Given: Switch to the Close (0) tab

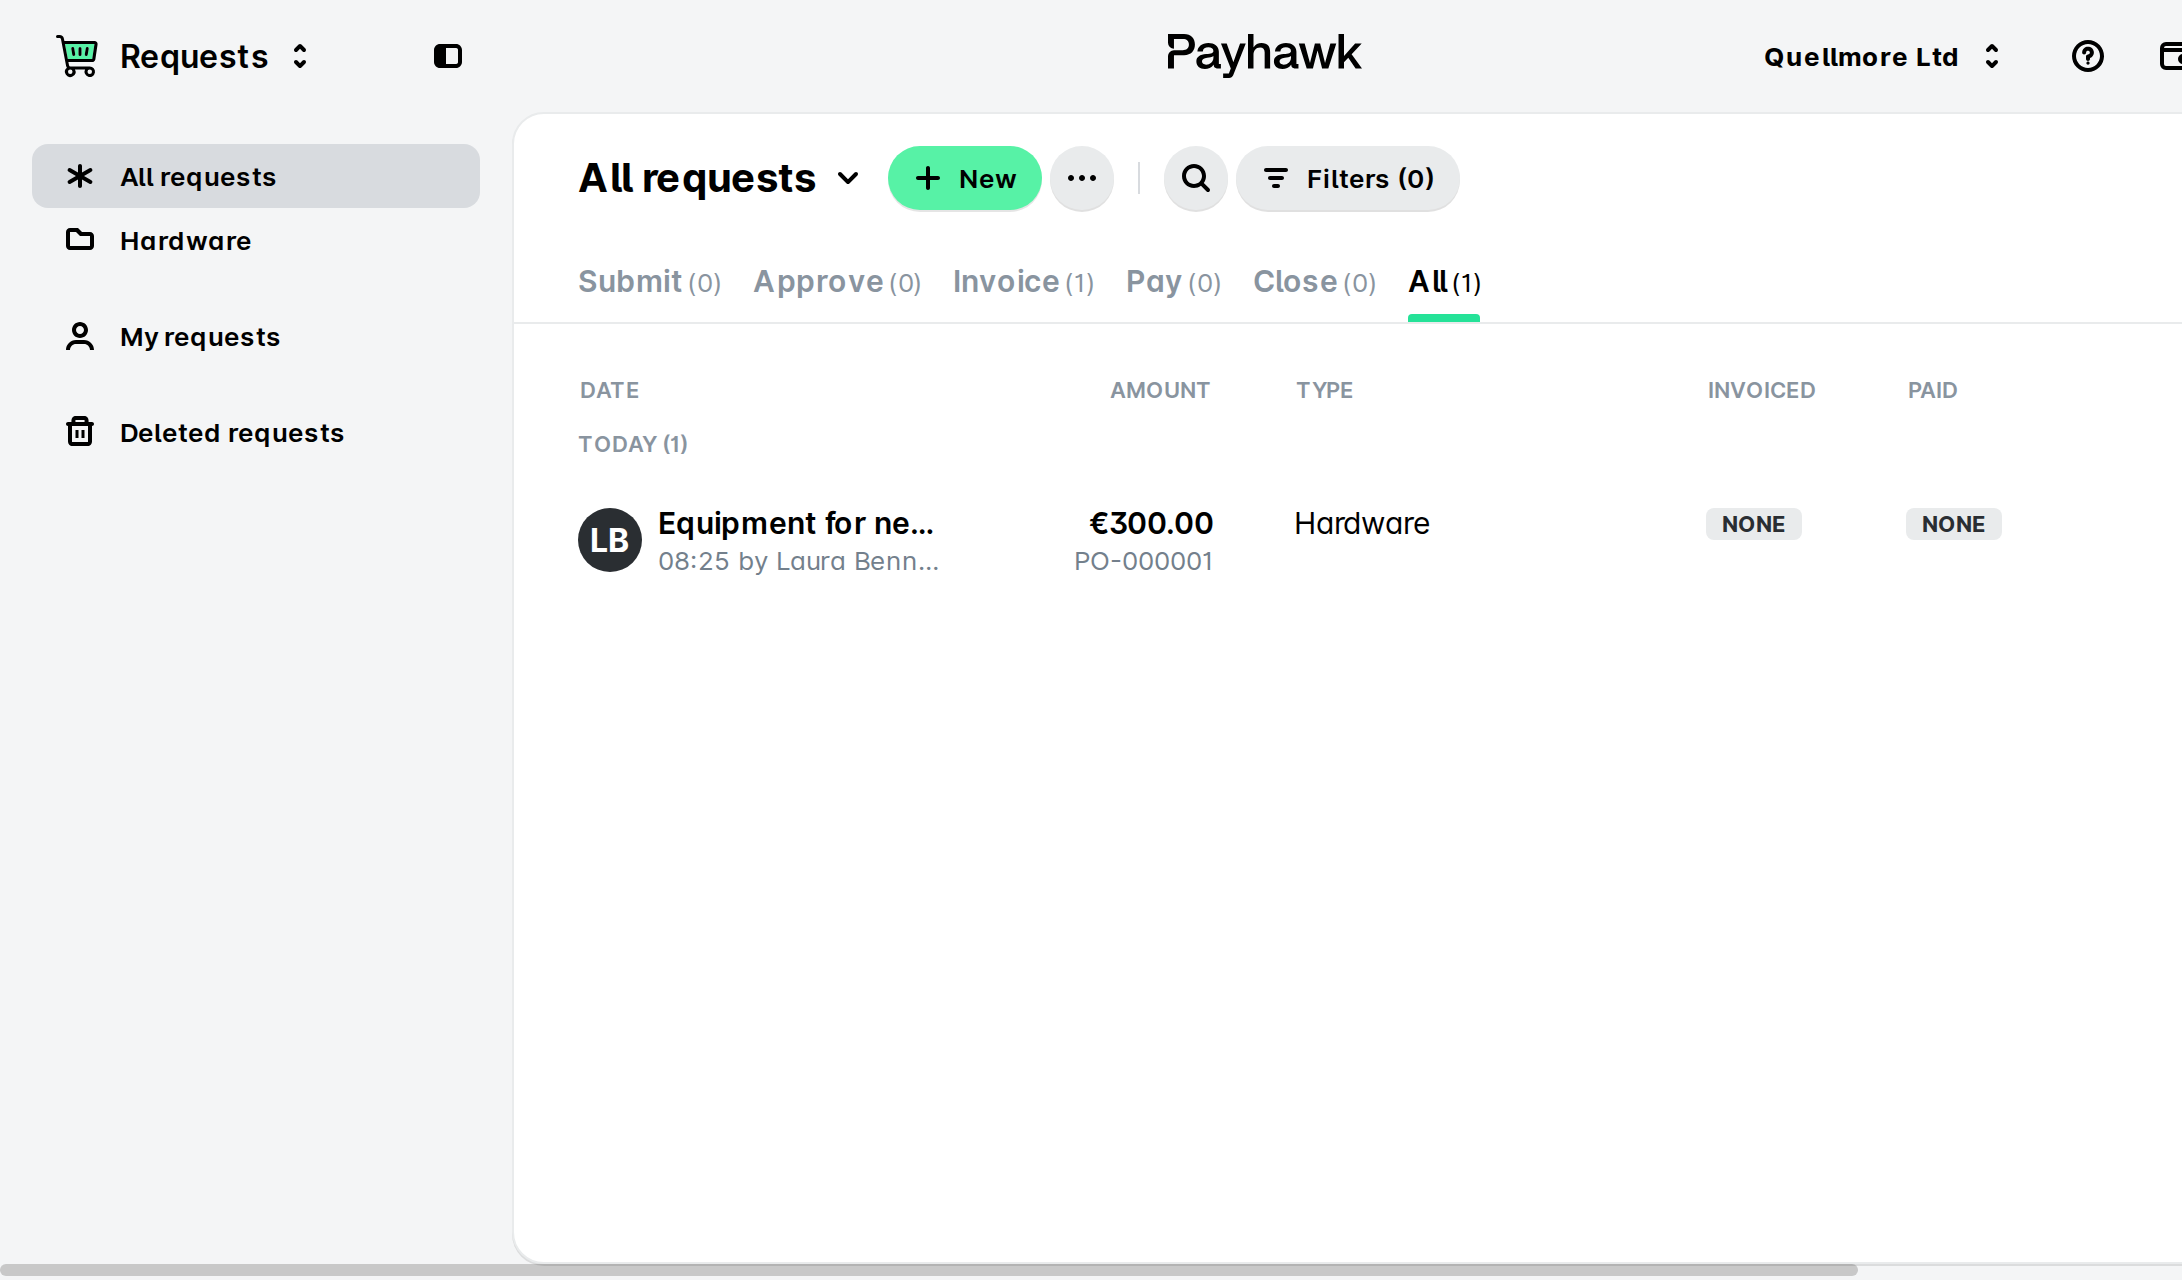Looking at the screenshot, I should 1314,282.
